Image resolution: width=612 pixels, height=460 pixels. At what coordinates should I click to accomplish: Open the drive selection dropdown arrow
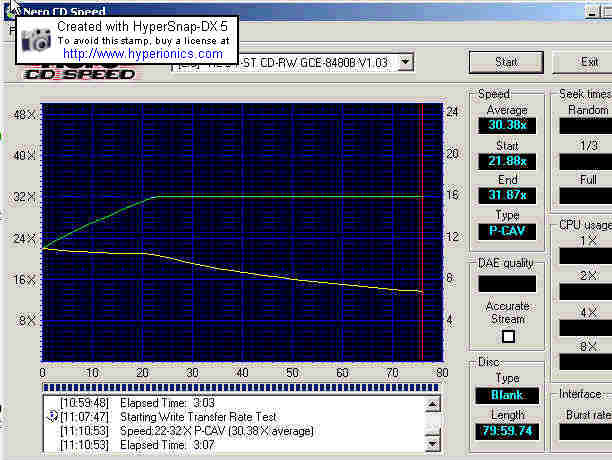[x=405, y=62]
